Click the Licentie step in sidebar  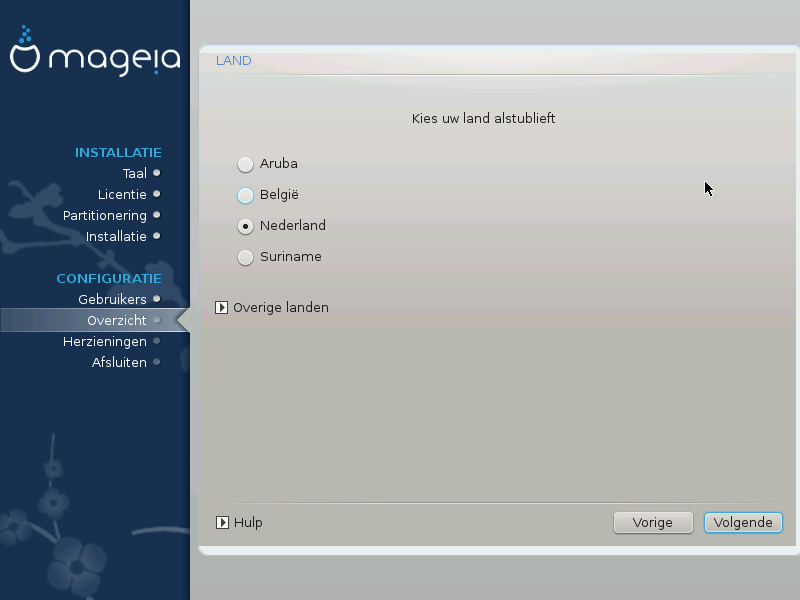(122, 194)
